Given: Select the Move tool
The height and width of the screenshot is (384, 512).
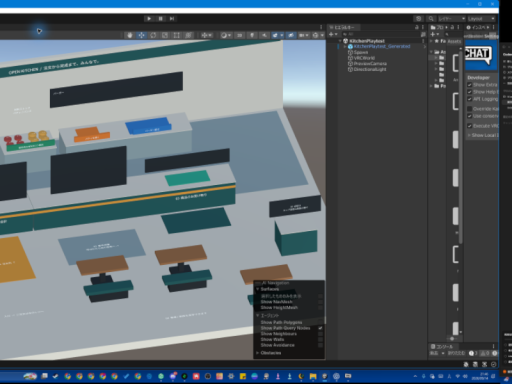Looking at the screenshot, I should click(x=142, y=35).
